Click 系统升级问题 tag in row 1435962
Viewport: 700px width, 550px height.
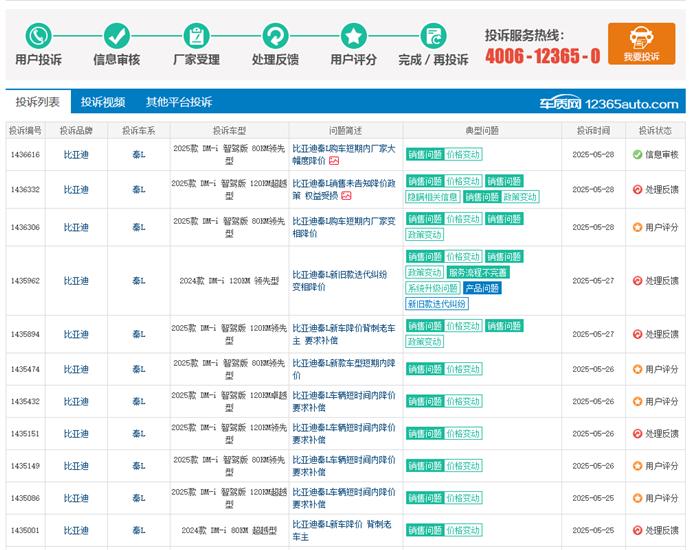pyautogui.click(x=433, y=288)
